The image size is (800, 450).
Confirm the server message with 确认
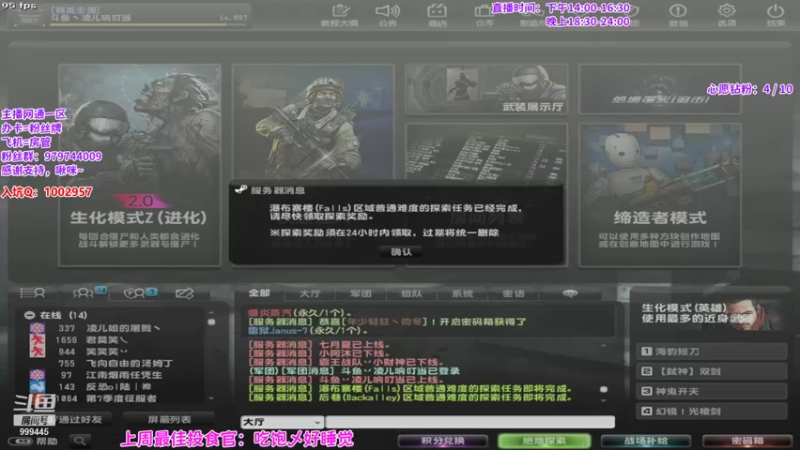click(x=401, y=252)
